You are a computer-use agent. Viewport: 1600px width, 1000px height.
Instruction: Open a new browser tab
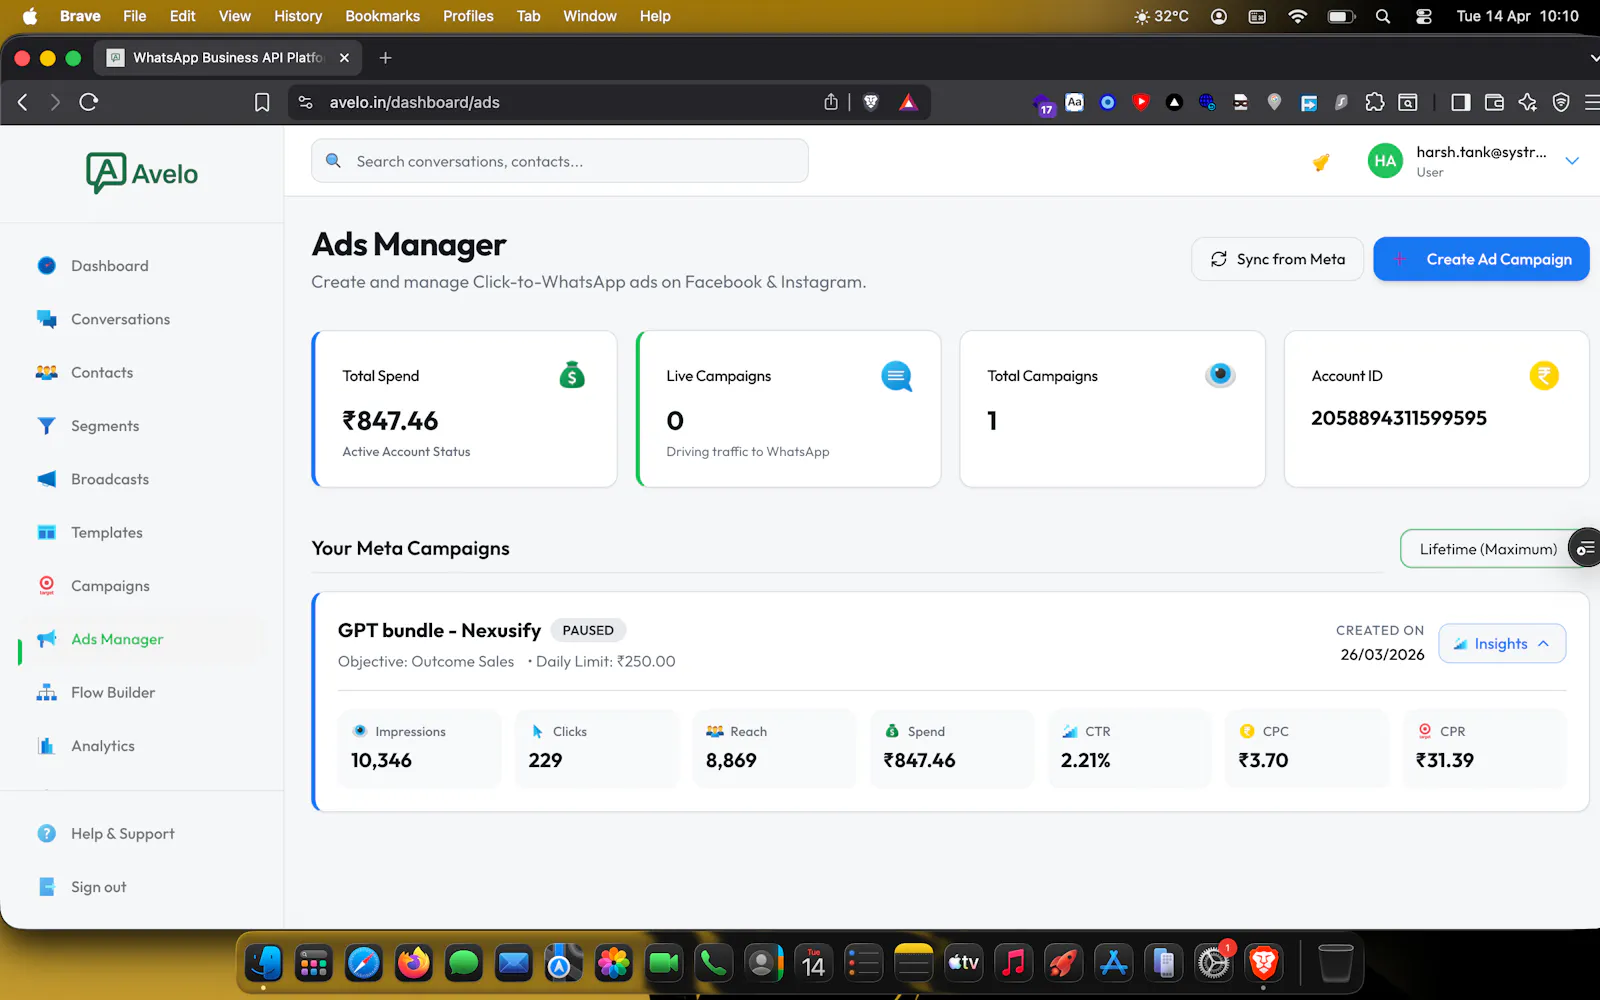(x=385, y=58)
